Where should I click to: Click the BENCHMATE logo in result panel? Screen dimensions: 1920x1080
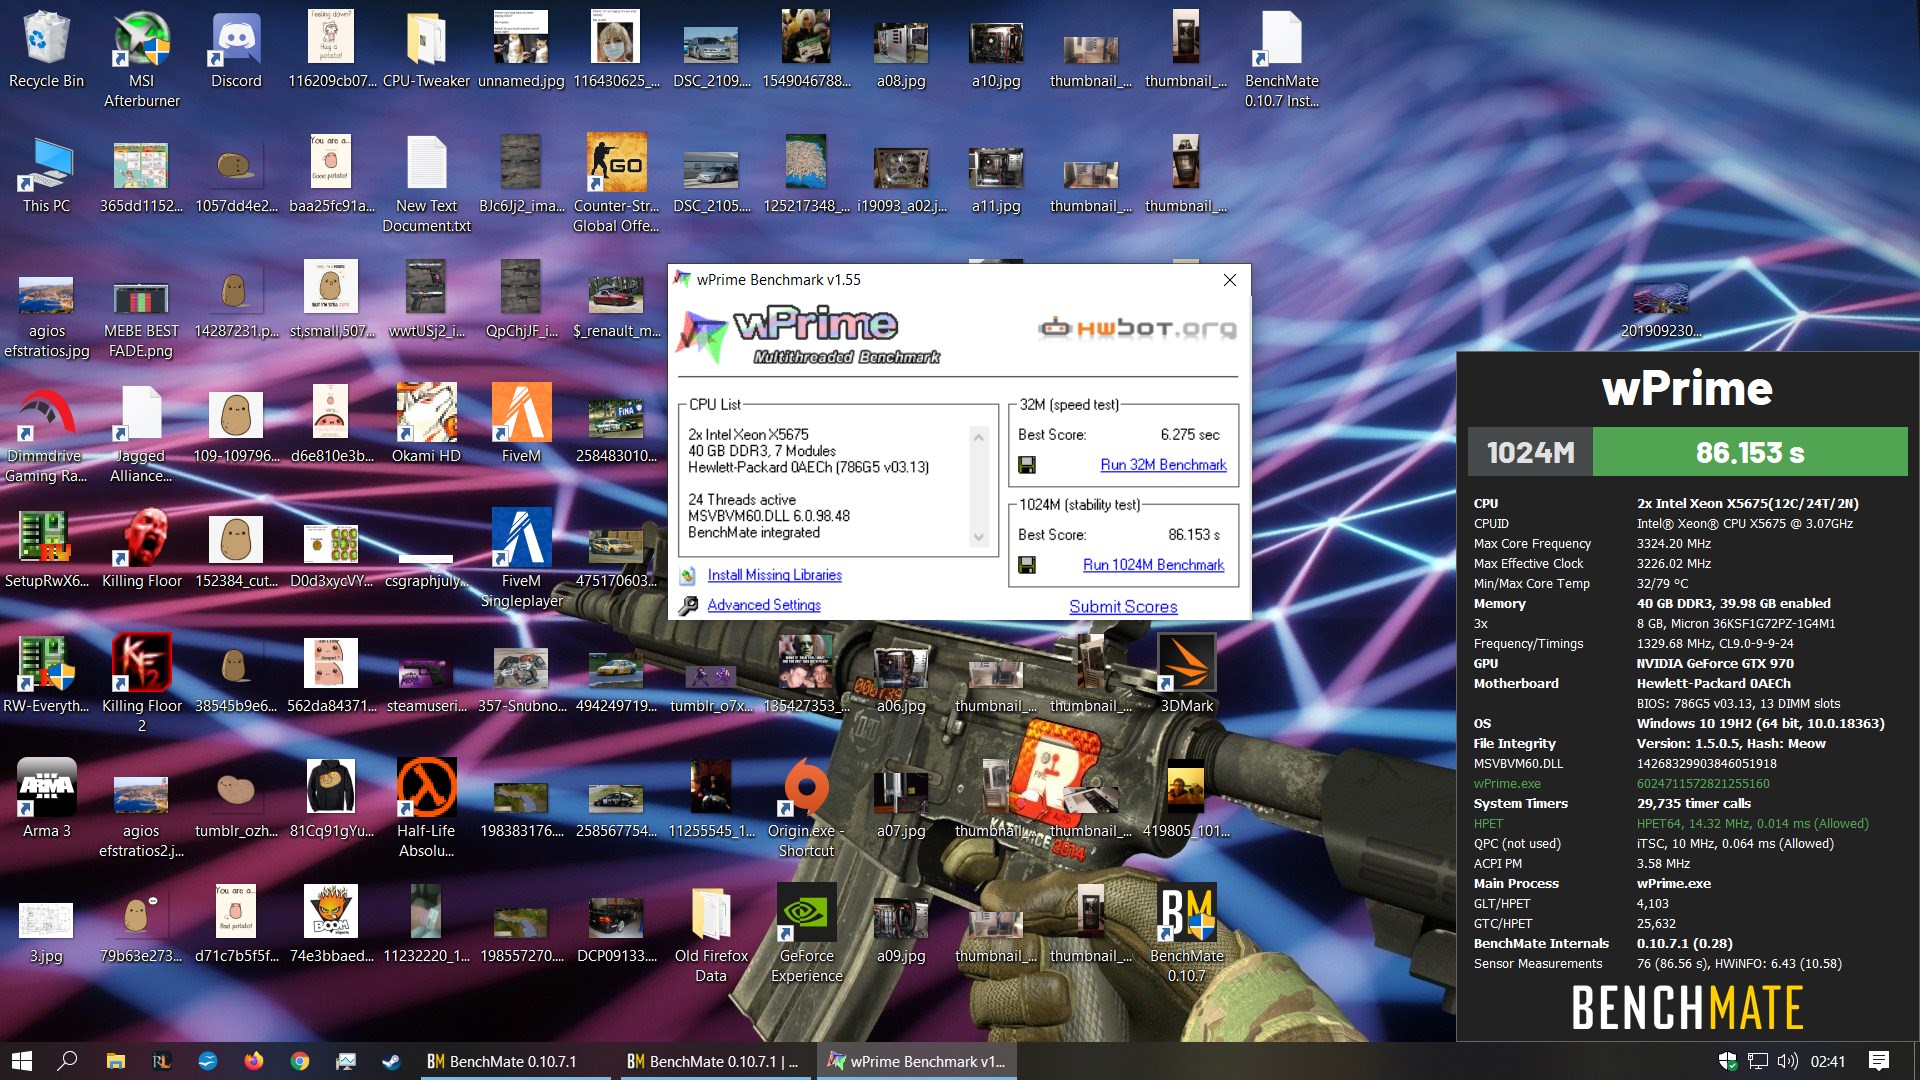point(1687,1006)
